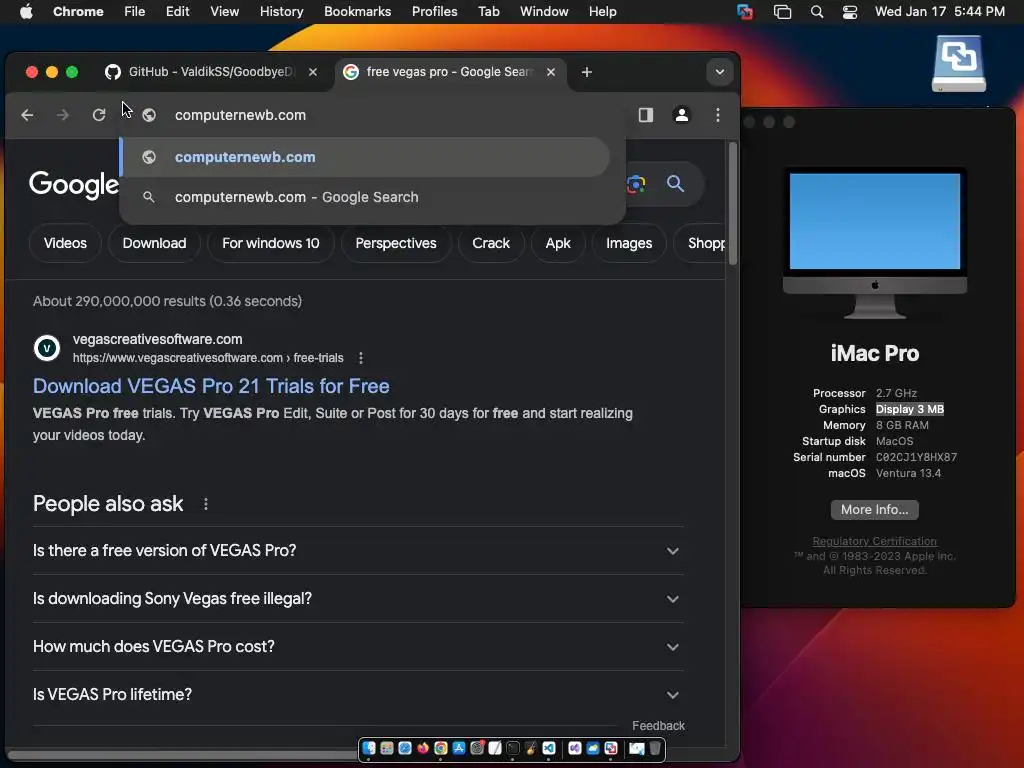Click Google Lens camera search icon

click(635, 184)
